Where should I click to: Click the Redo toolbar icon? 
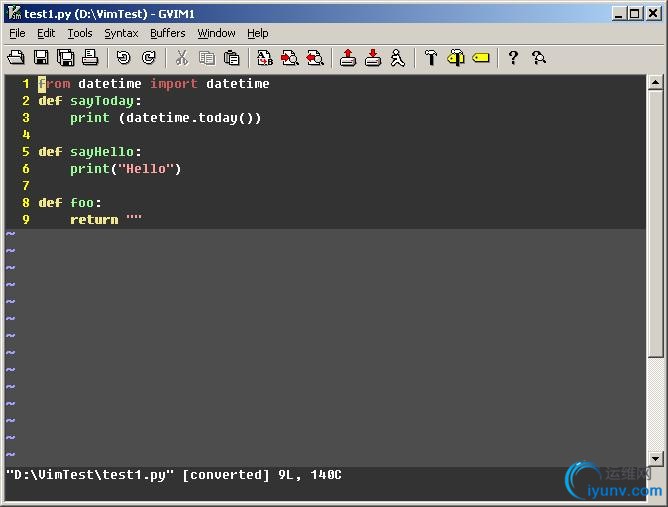[x=149, y=58]
